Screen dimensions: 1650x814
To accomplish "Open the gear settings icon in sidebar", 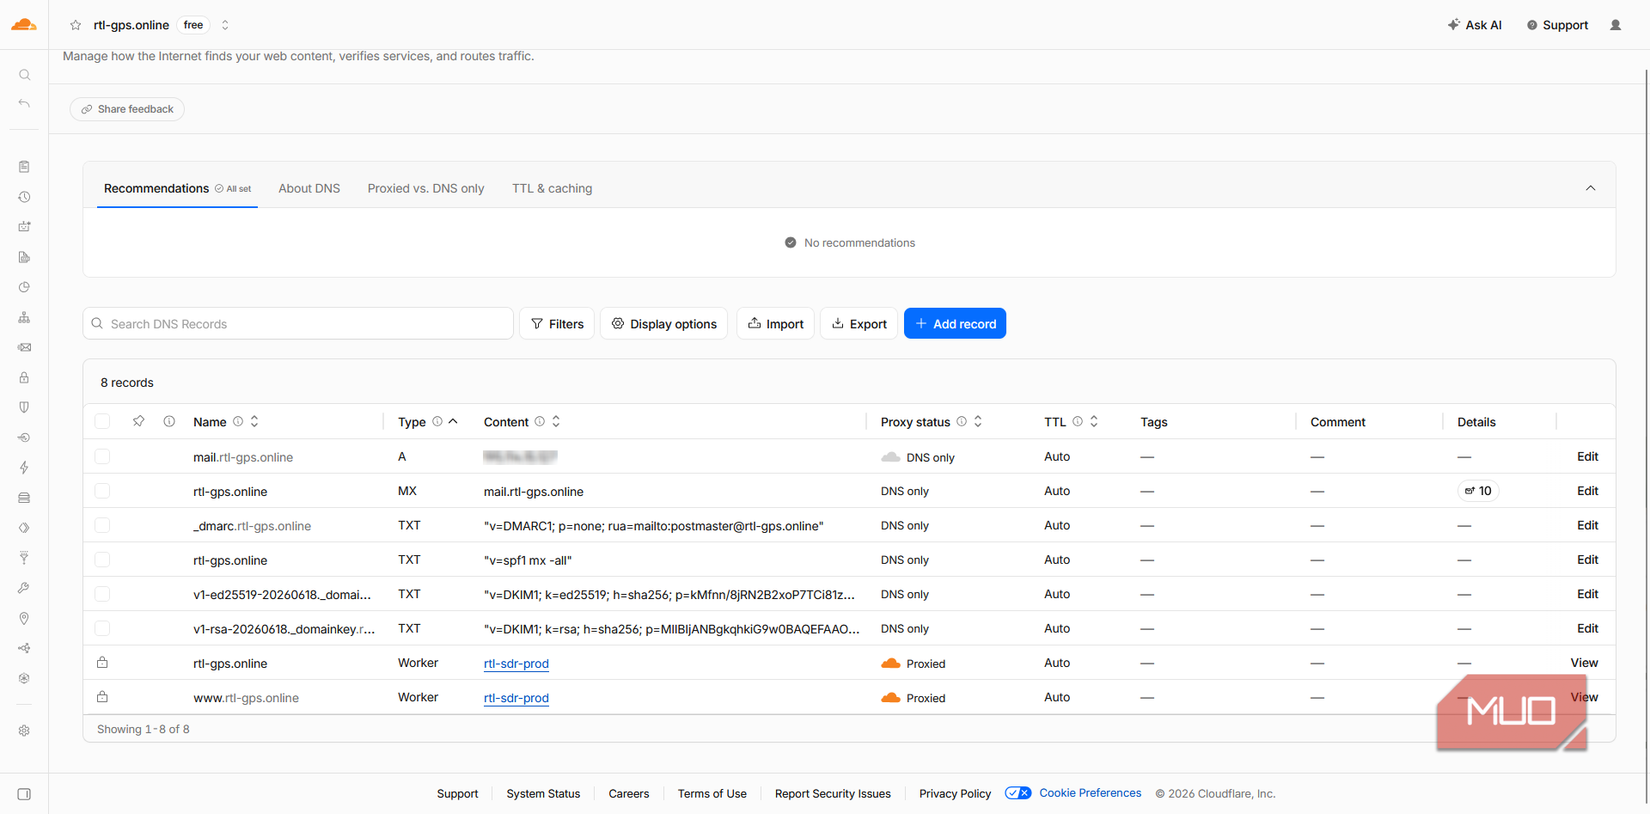I will 24,730.
